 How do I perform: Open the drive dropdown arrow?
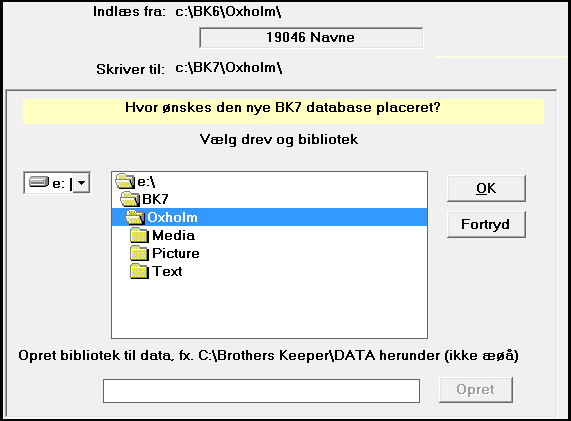pyautogui.click(x=82, y=182)
